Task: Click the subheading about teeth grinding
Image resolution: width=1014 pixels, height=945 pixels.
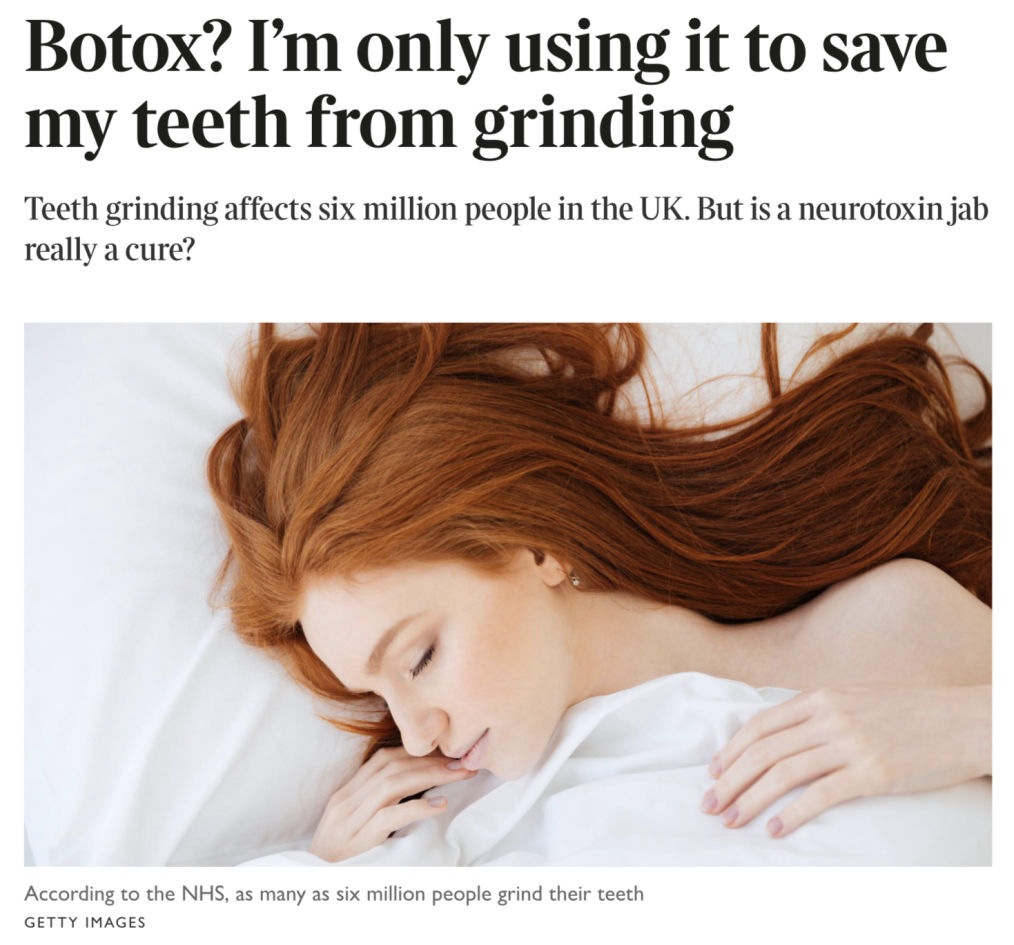Action: (506, 230)
